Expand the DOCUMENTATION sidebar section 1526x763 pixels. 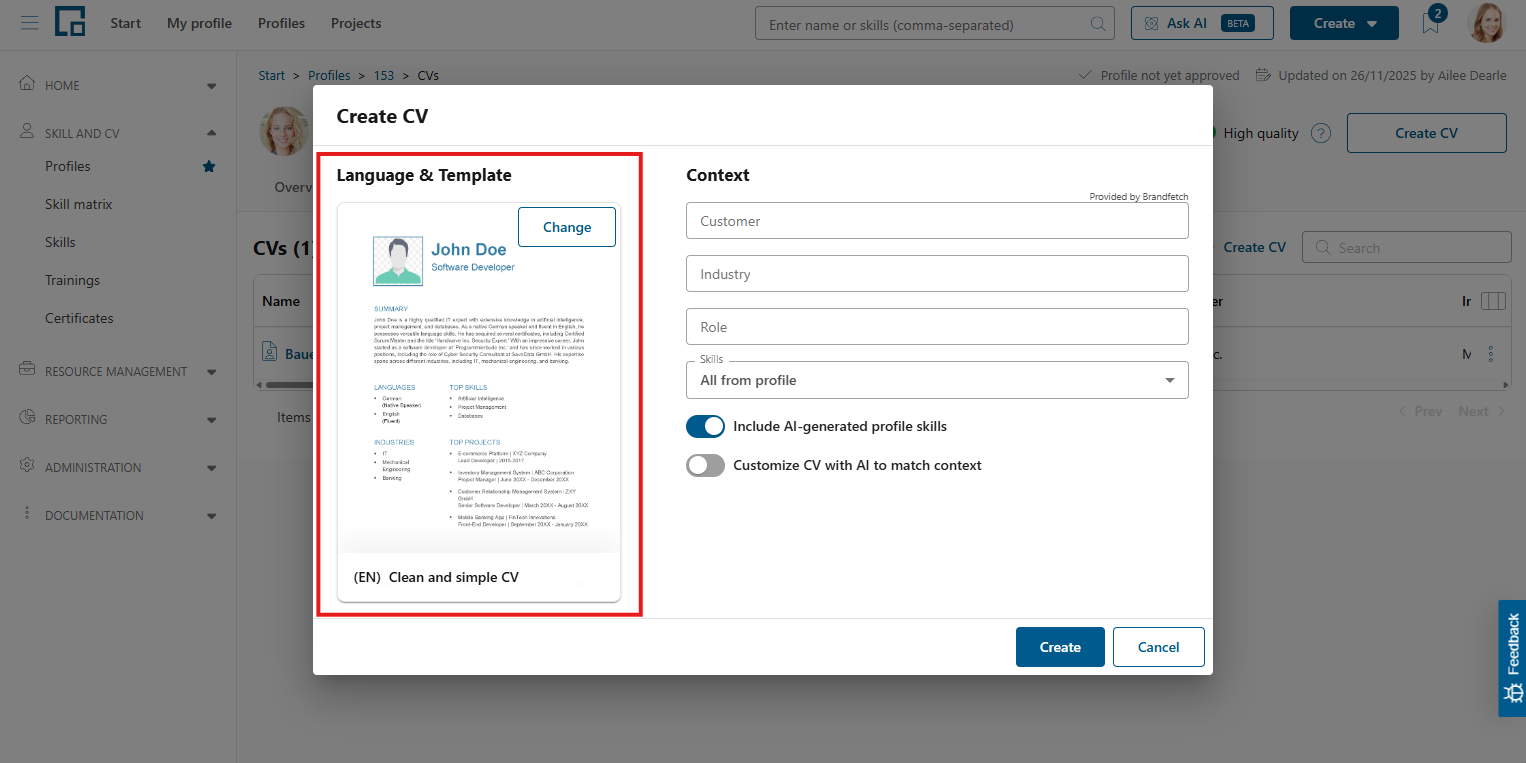coord(211,516)
